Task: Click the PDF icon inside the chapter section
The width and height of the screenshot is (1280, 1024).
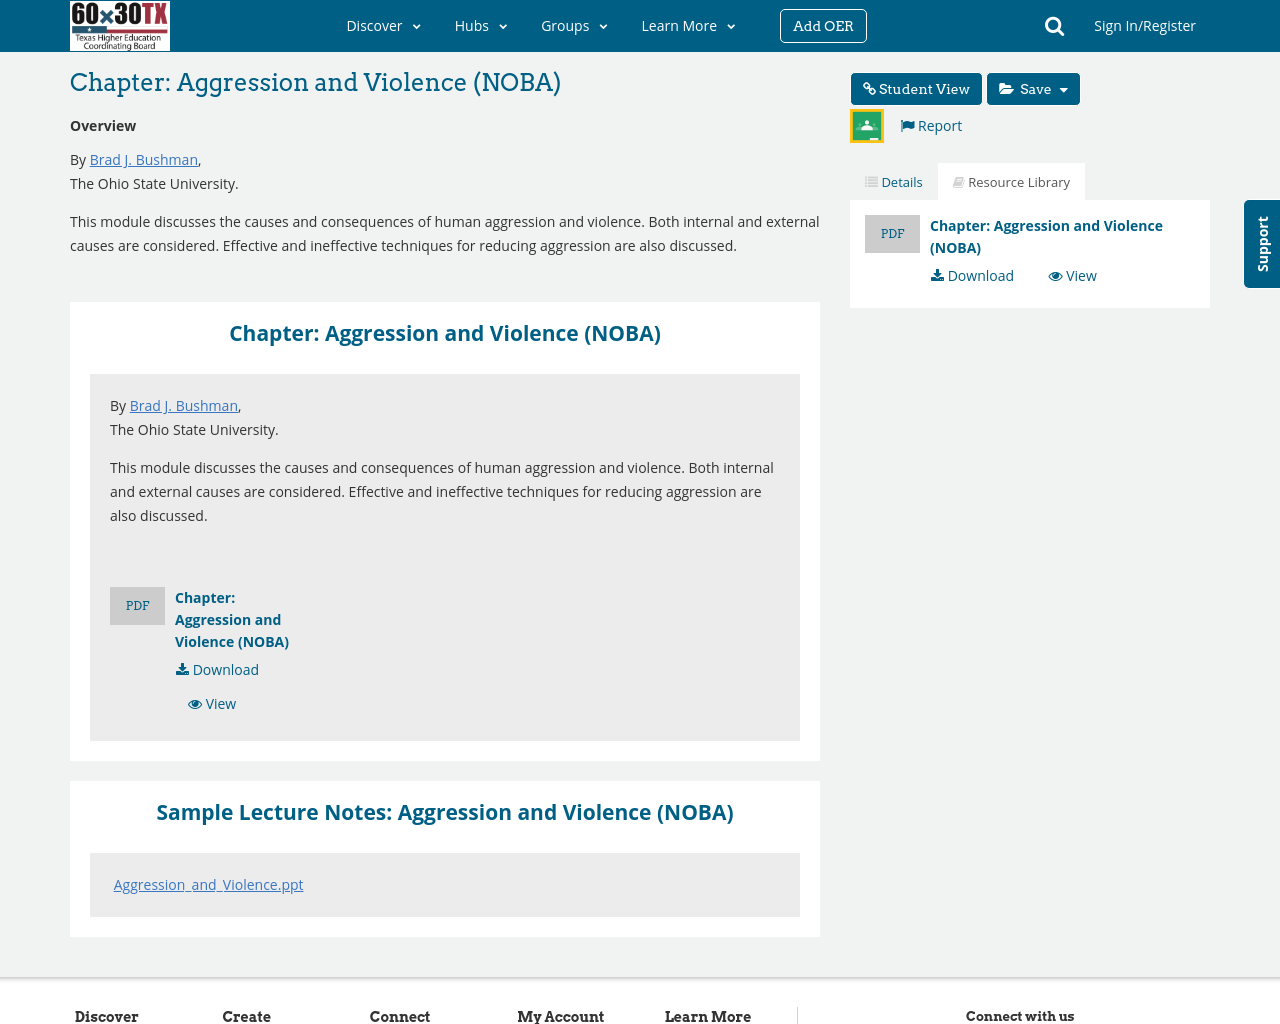Action: pyautogui.click(x=137, y=604)
